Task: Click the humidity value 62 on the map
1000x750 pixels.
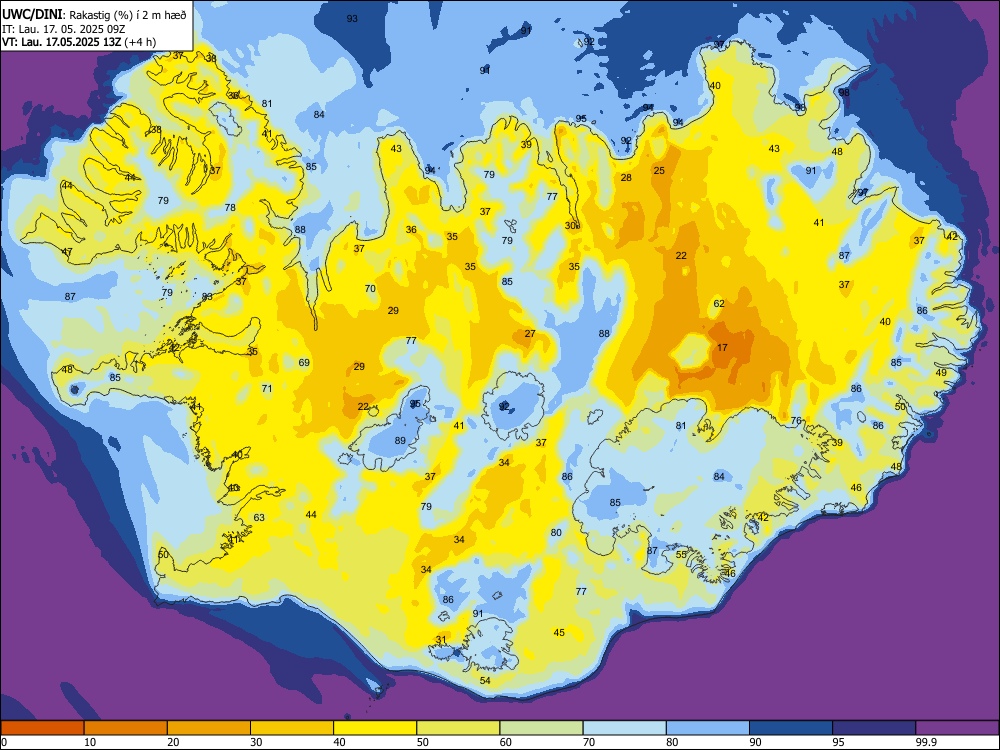Action: click(x=719, y=304)
